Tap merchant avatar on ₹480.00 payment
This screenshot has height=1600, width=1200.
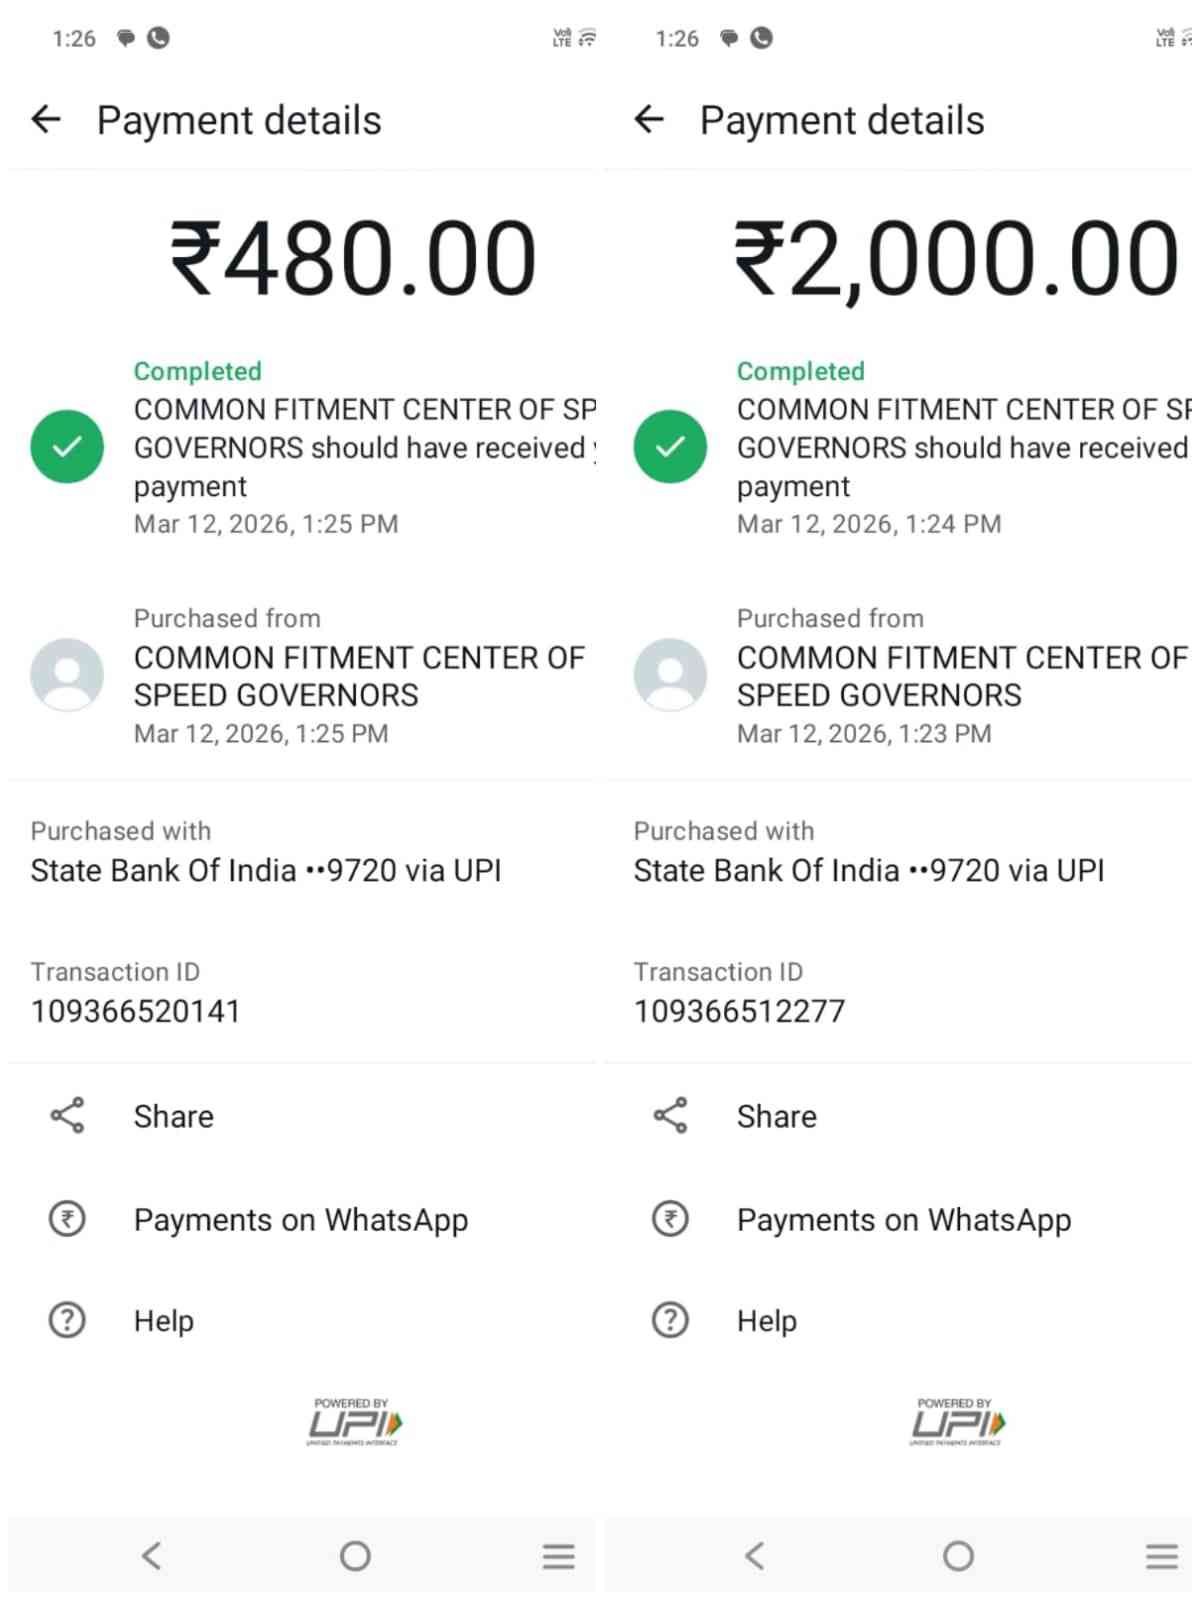[x=67, y=675]
